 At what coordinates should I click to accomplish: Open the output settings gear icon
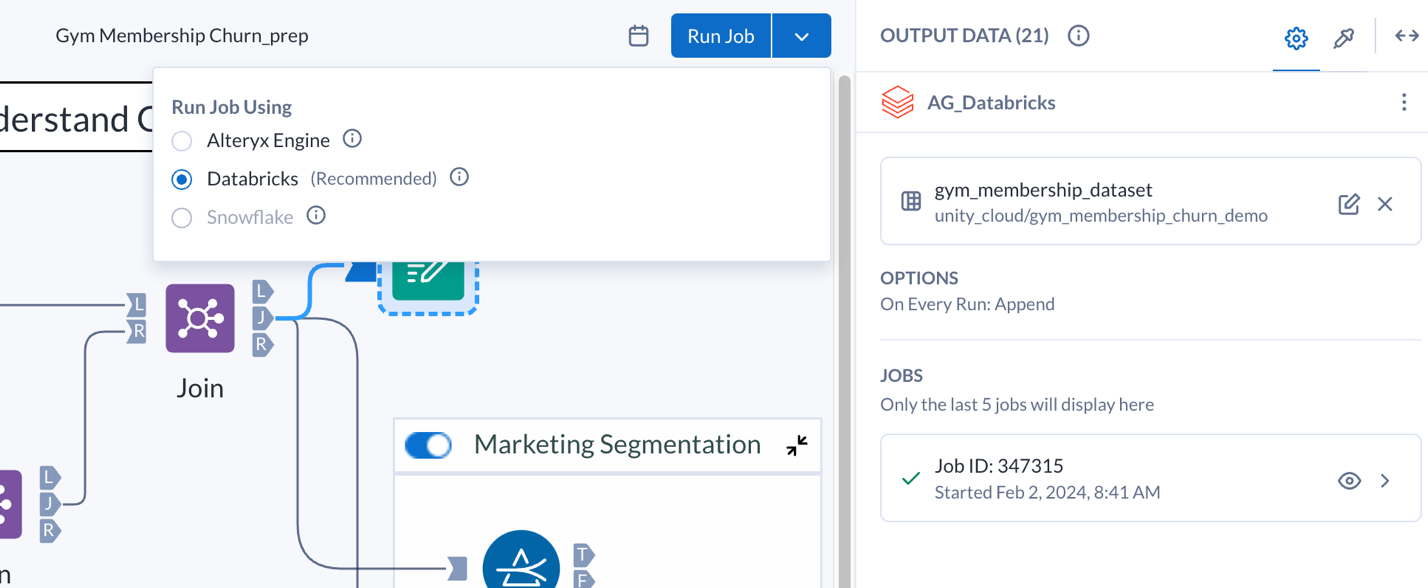(1296, 37)
